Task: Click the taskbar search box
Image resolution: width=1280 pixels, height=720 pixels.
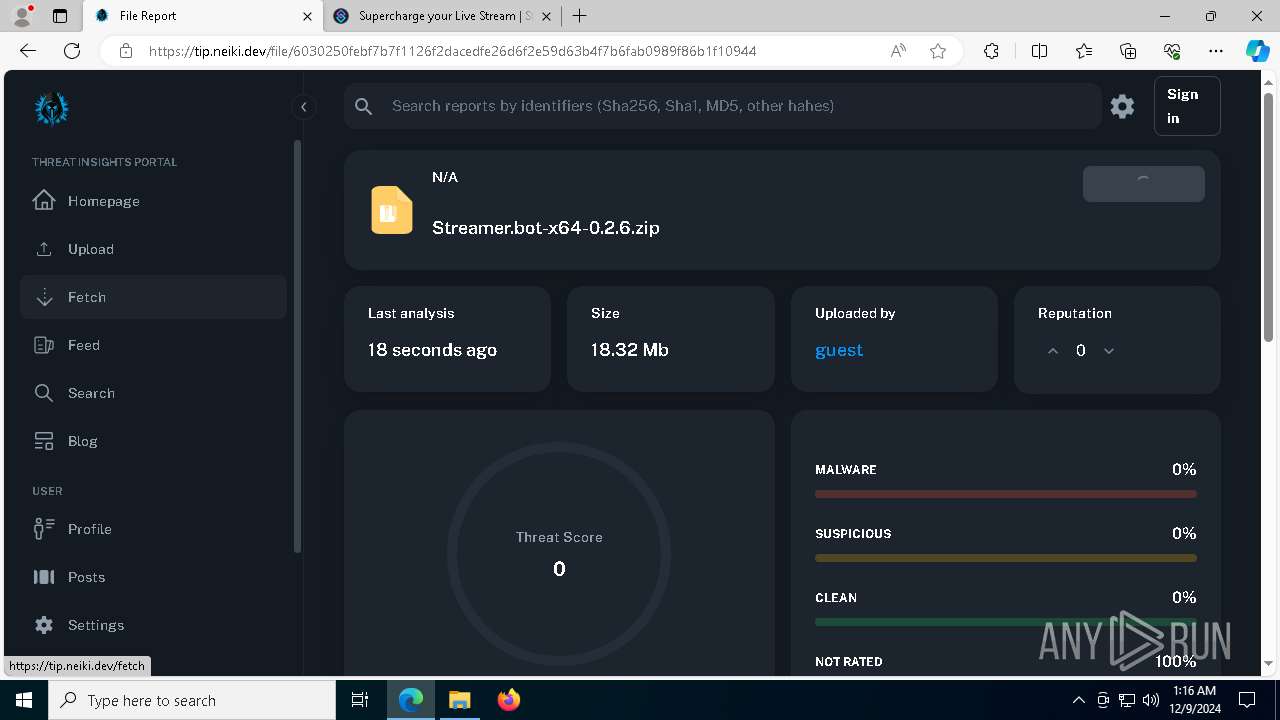Action: [192, 700]
